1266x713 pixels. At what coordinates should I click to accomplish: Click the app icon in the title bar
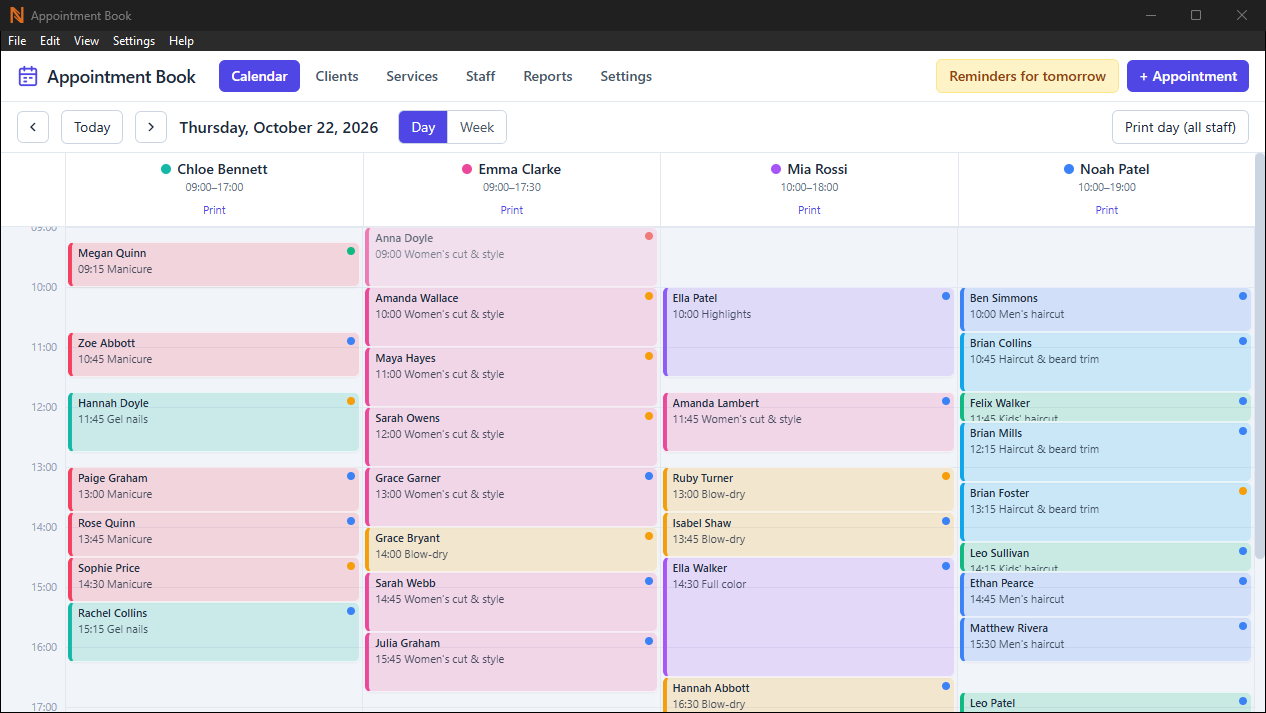click(x=16, y=15)
